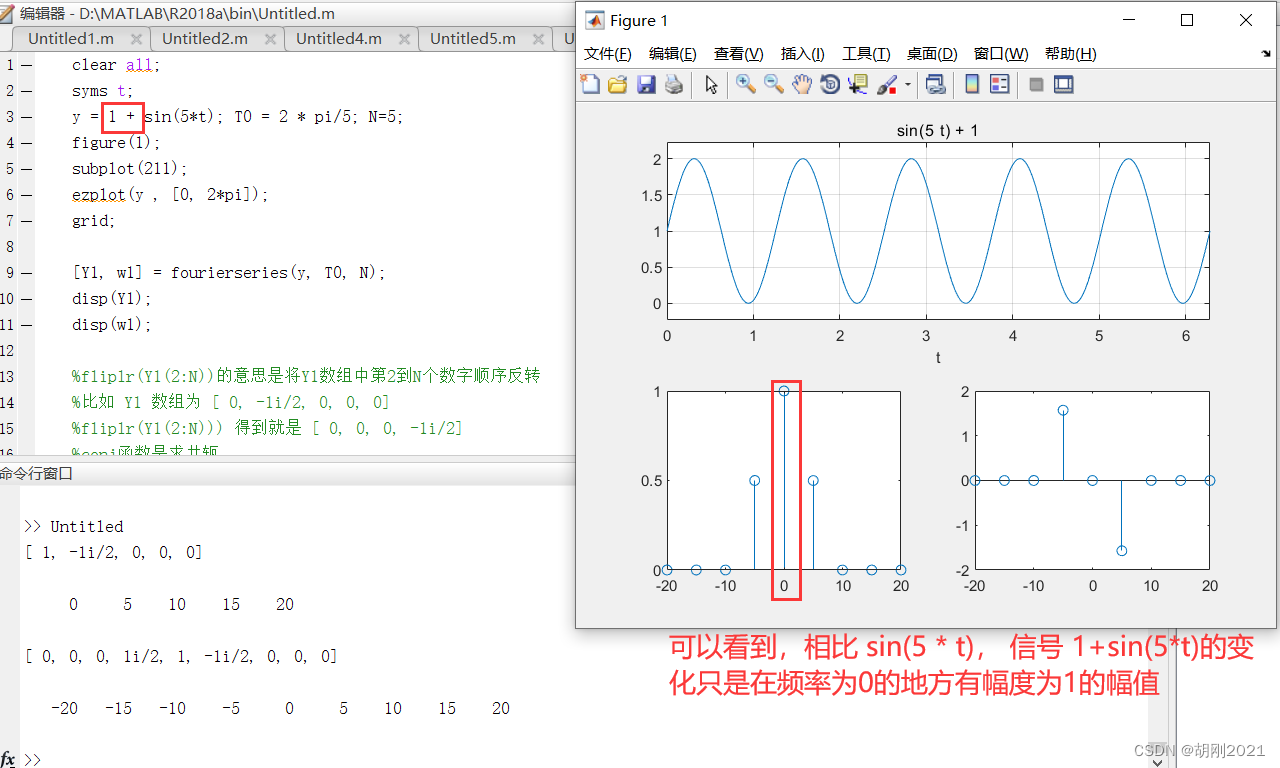Open the 查看(V) menu
The height and width of the screenshot is (768, 1280).
[x=739, y=54]
